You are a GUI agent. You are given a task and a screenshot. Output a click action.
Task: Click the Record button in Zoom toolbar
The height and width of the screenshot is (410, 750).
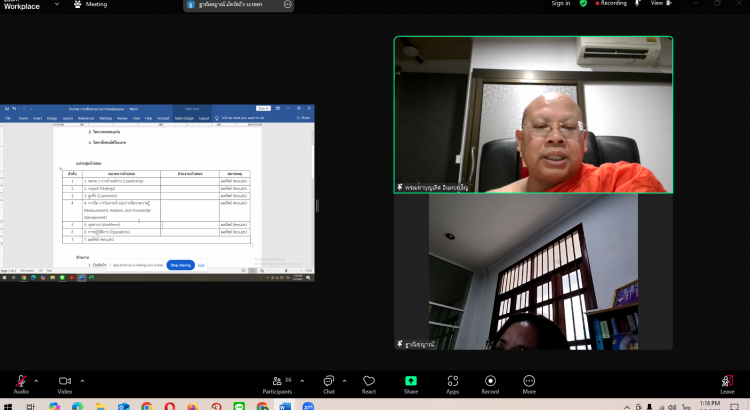pos(490,384)
